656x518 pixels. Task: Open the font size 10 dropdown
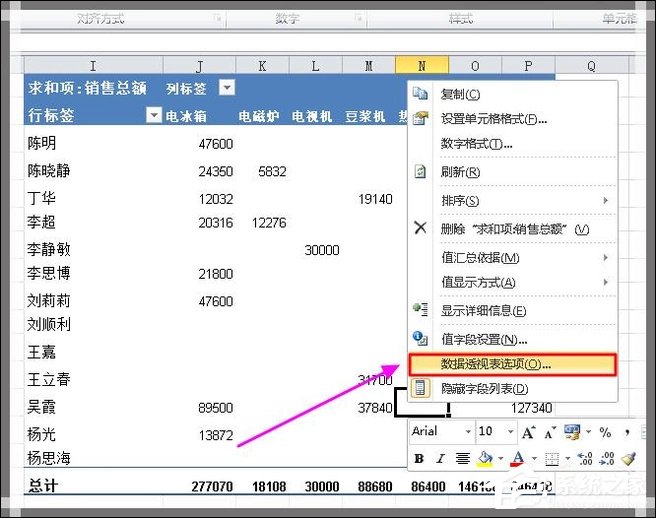pos(511,432)
